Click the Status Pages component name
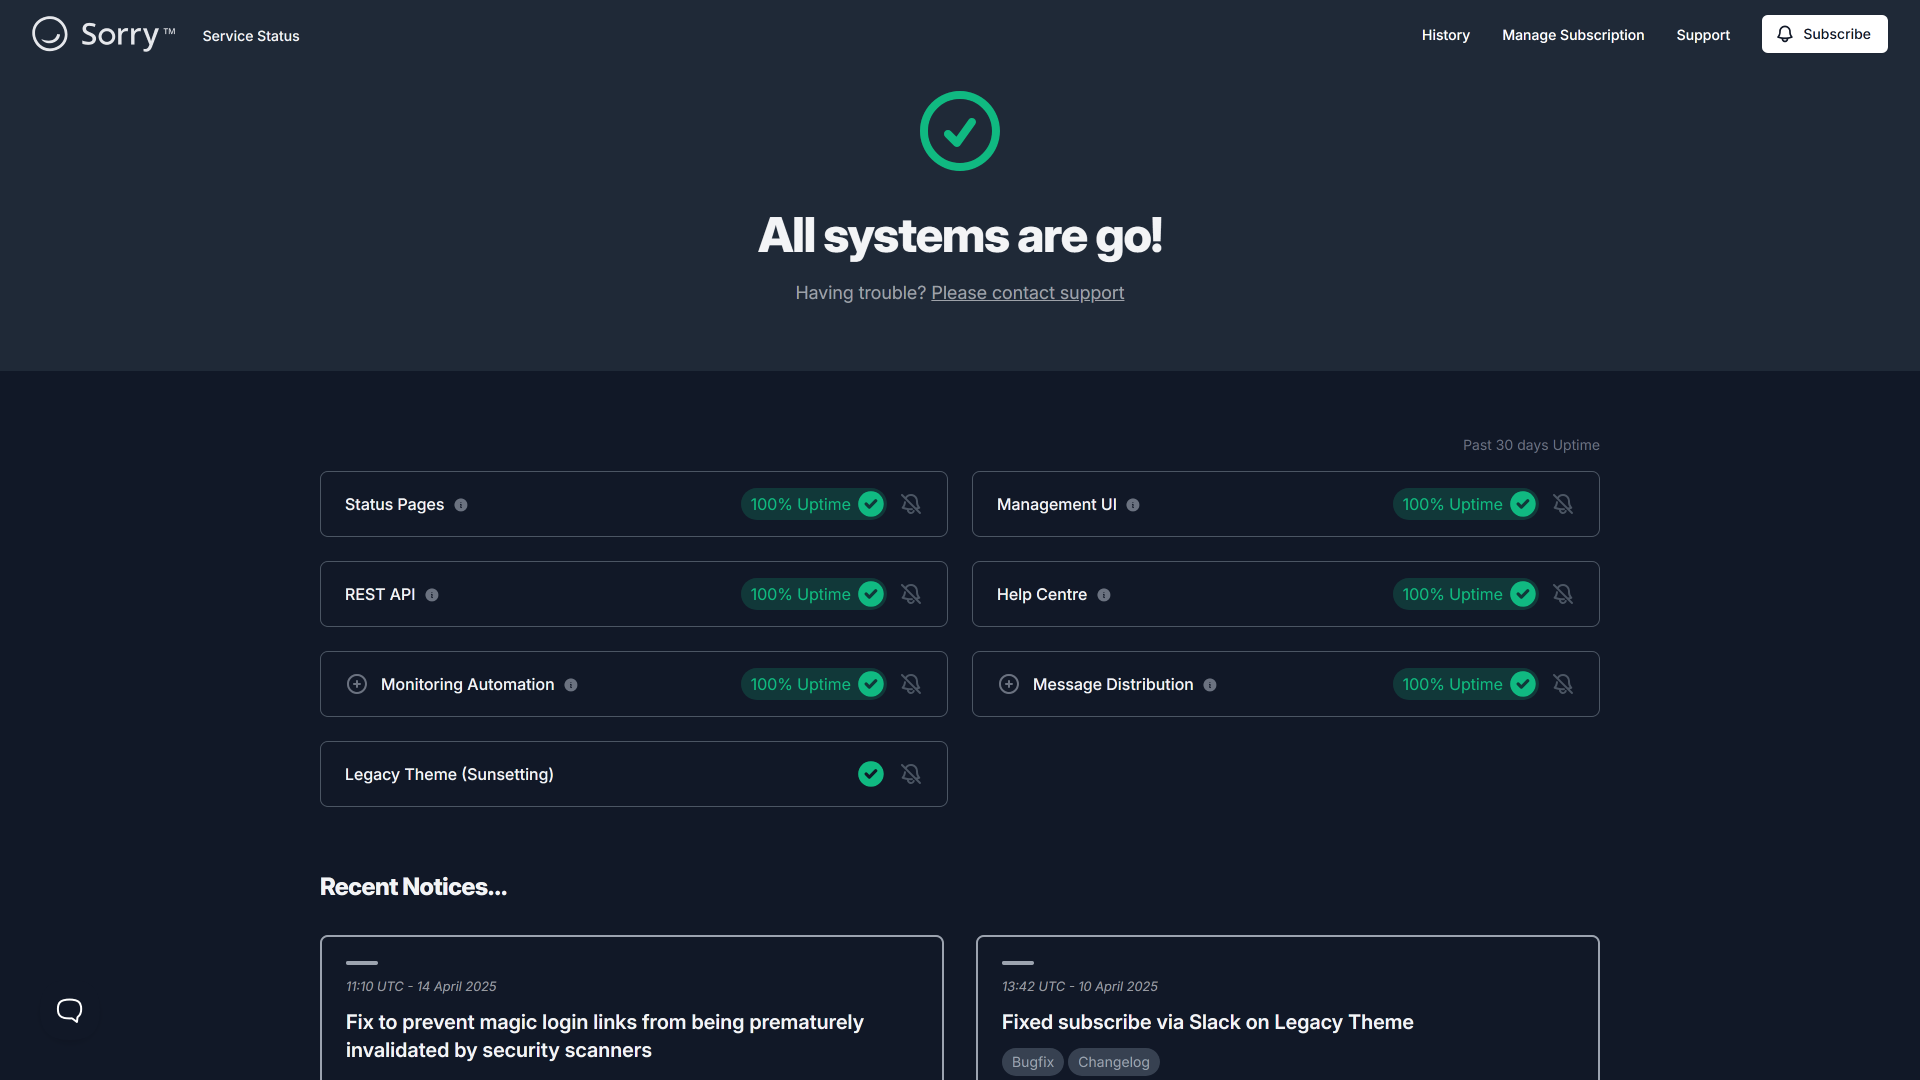 tap(394, 505)
